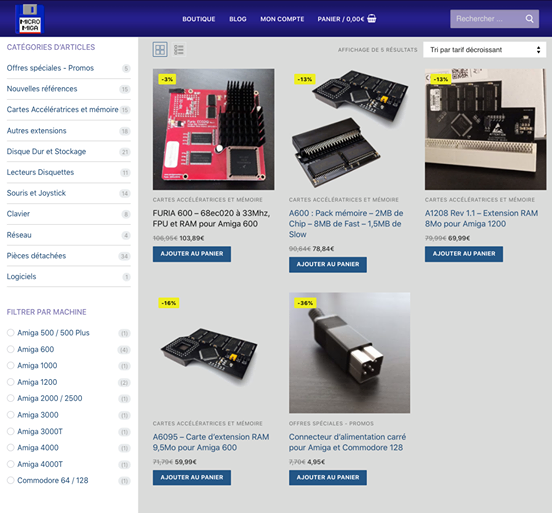Open Cartes Accélératrices et mémoire category
This screenshot has width=552, height=513.
(62, 110)
